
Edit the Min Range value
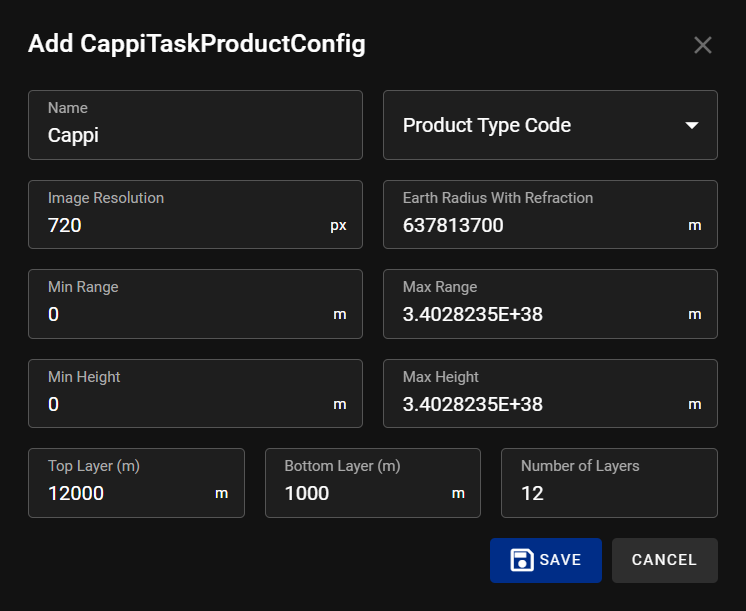click(185, 315)
